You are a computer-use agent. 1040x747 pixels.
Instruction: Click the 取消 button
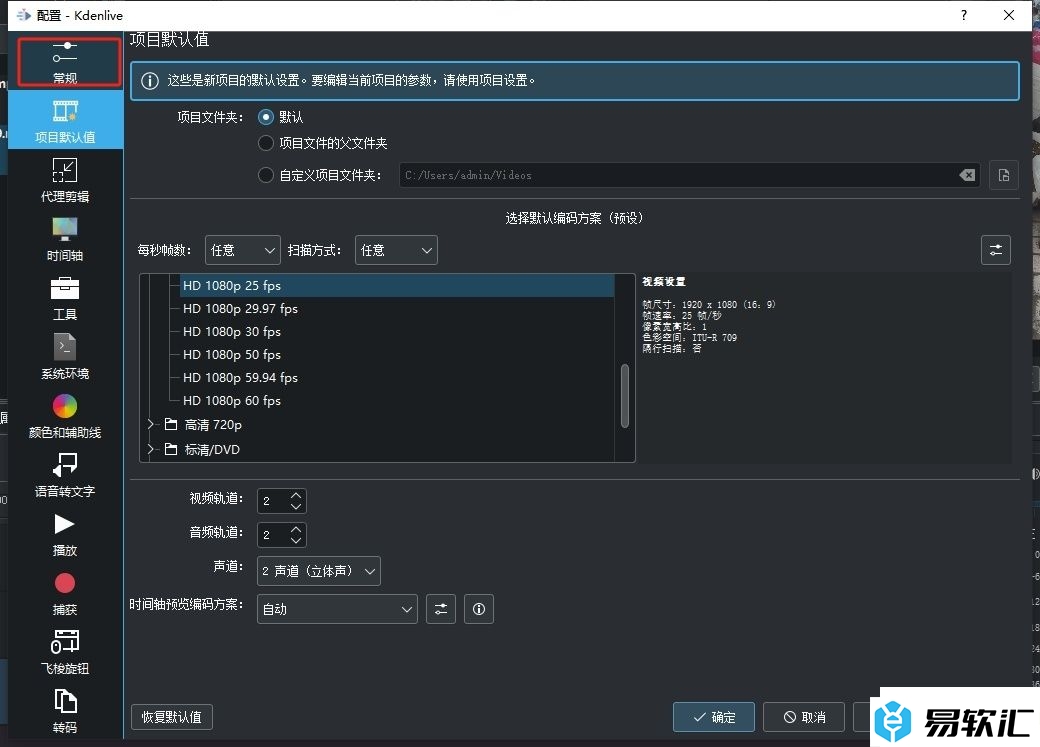[x=804, y=717]
